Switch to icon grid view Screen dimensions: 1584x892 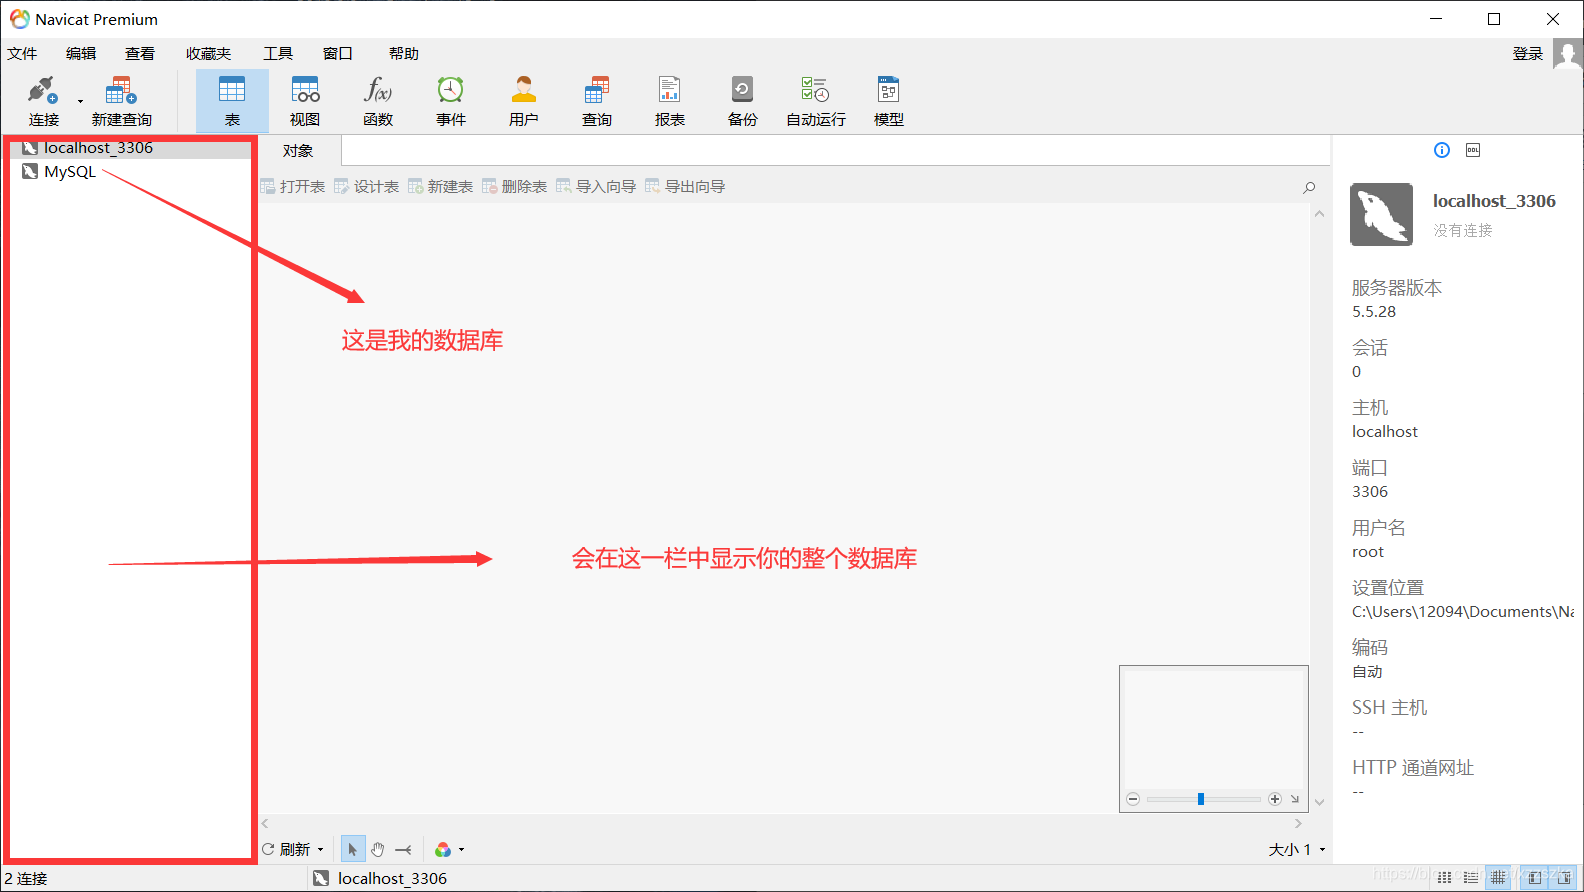1445,878
